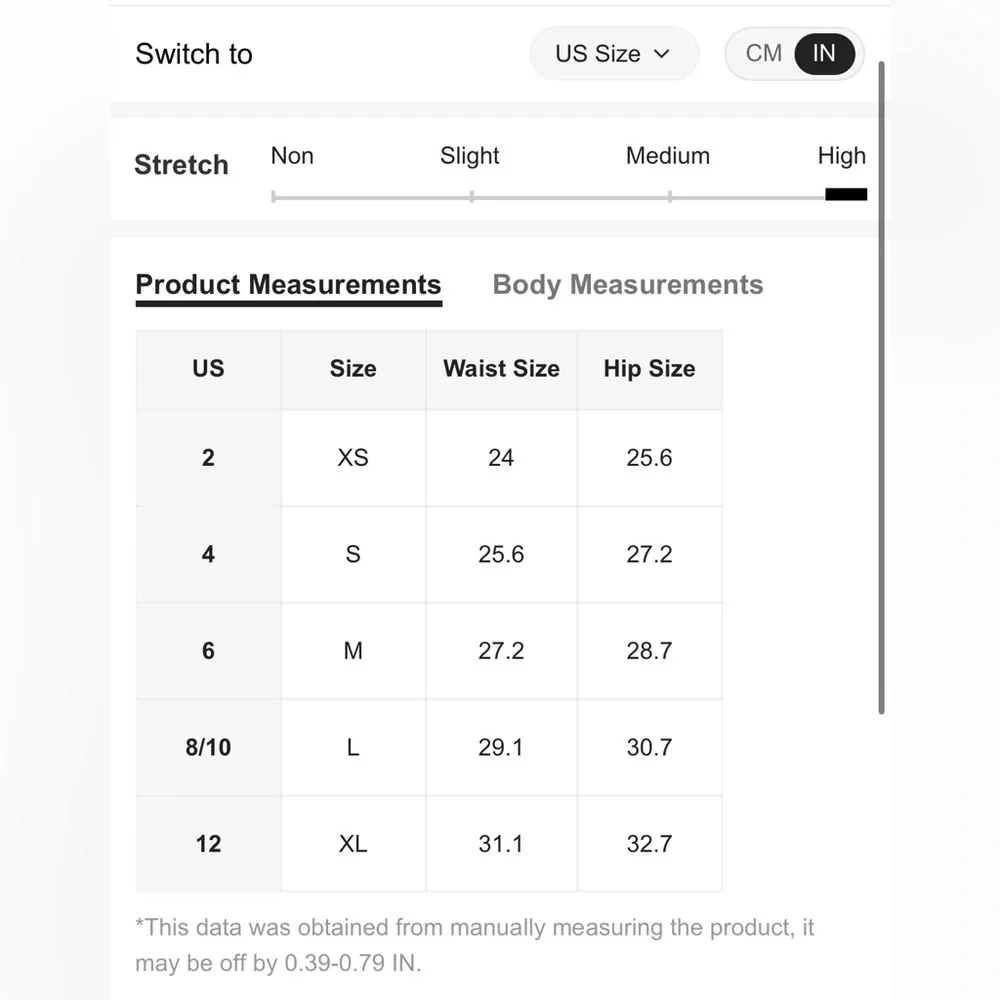Switch units to CM

(x=764, y=54)
